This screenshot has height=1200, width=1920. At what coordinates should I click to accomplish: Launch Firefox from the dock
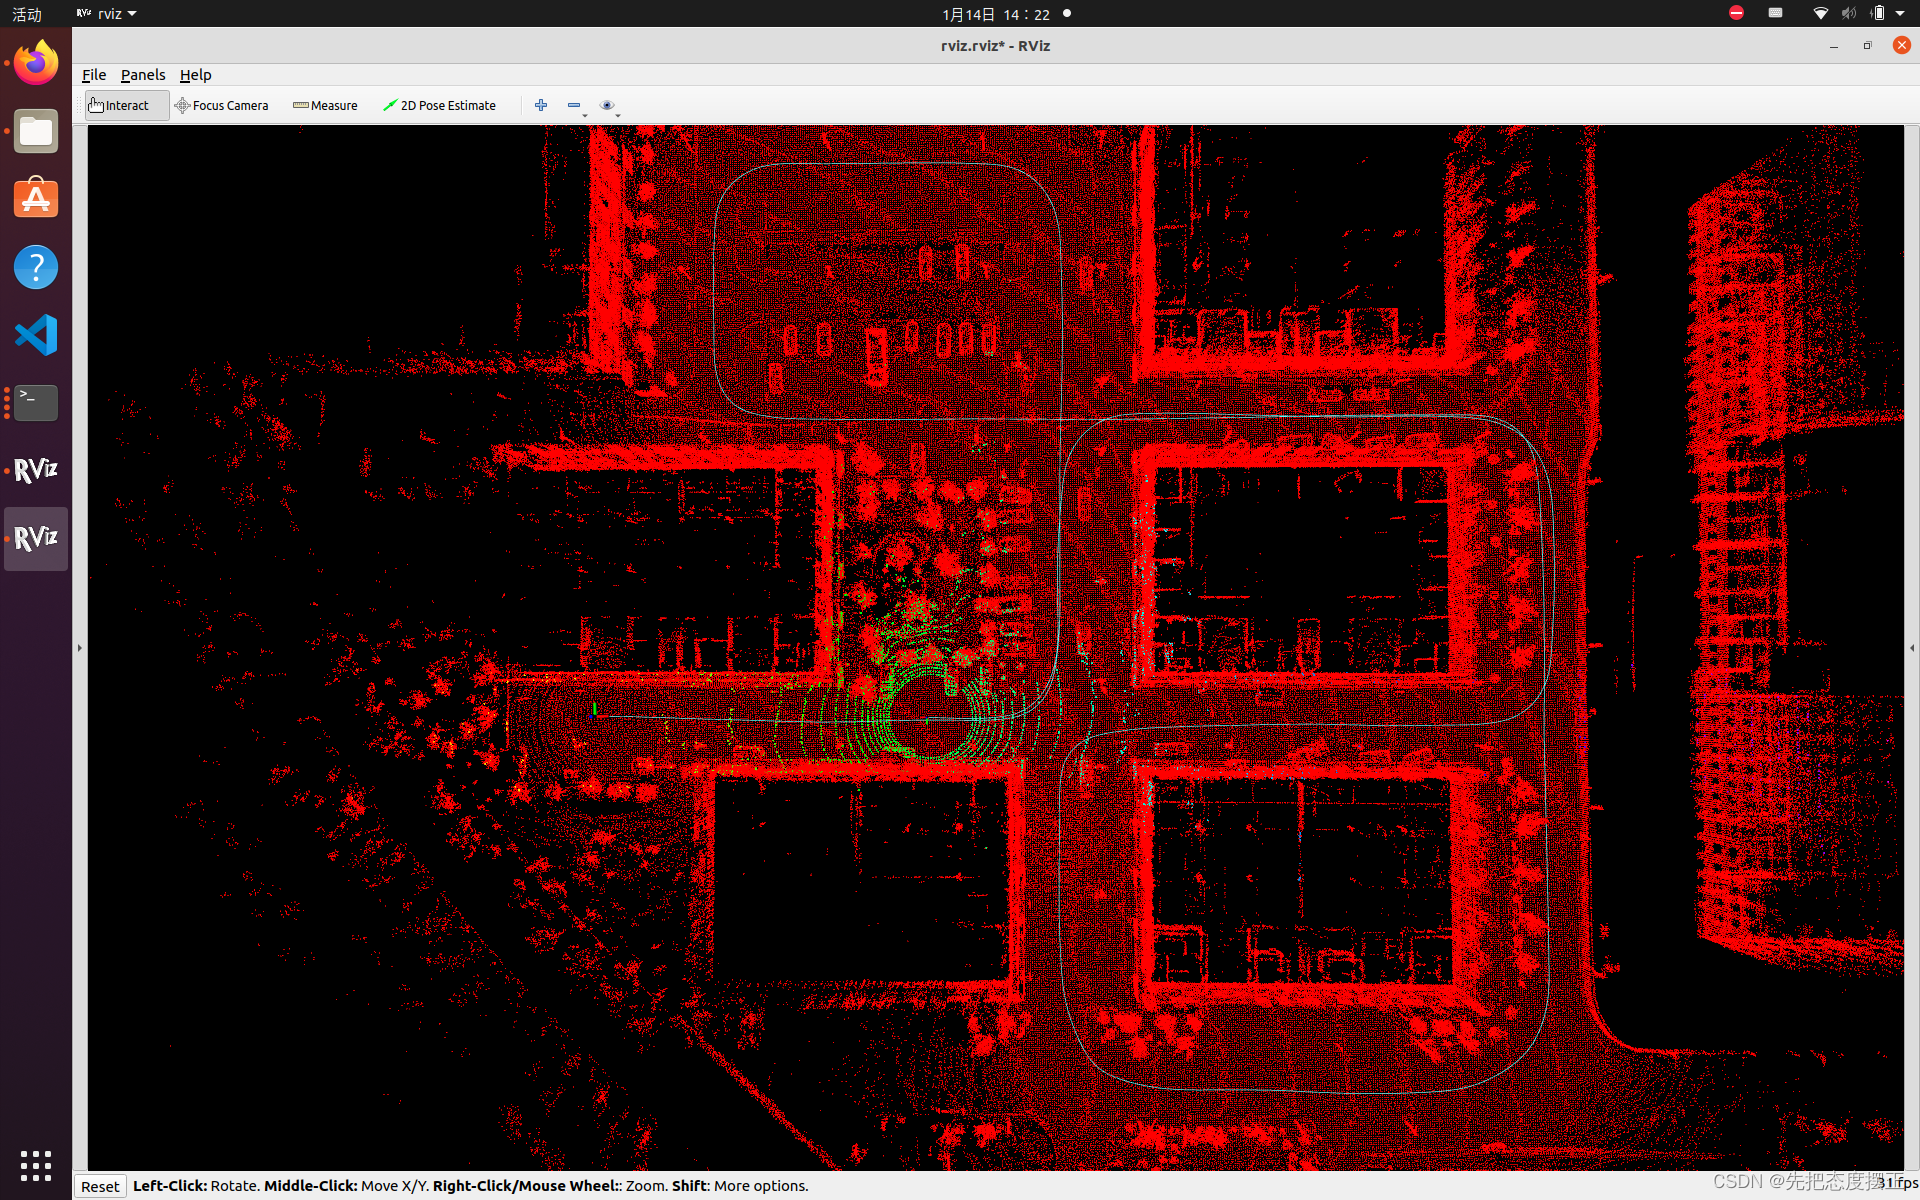36,64
